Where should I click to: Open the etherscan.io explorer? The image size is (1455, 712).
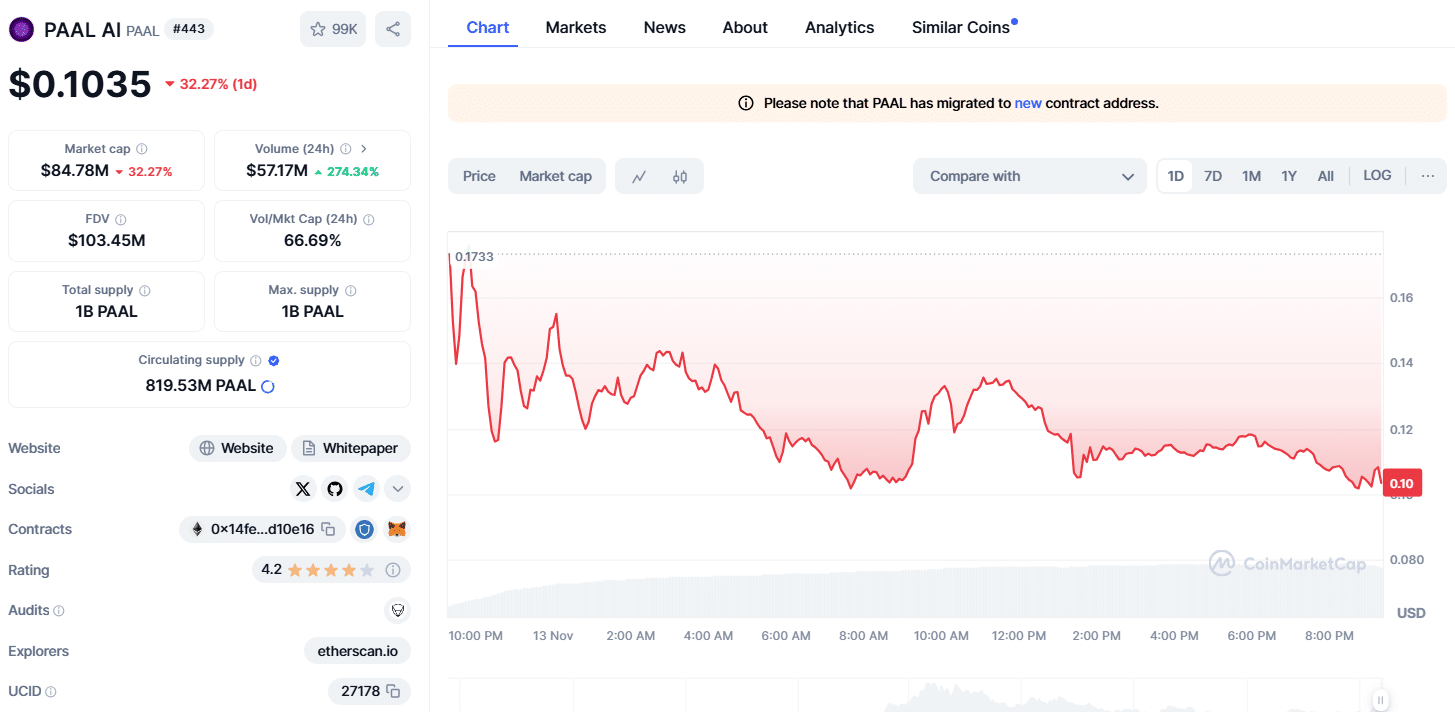(357, 651)
